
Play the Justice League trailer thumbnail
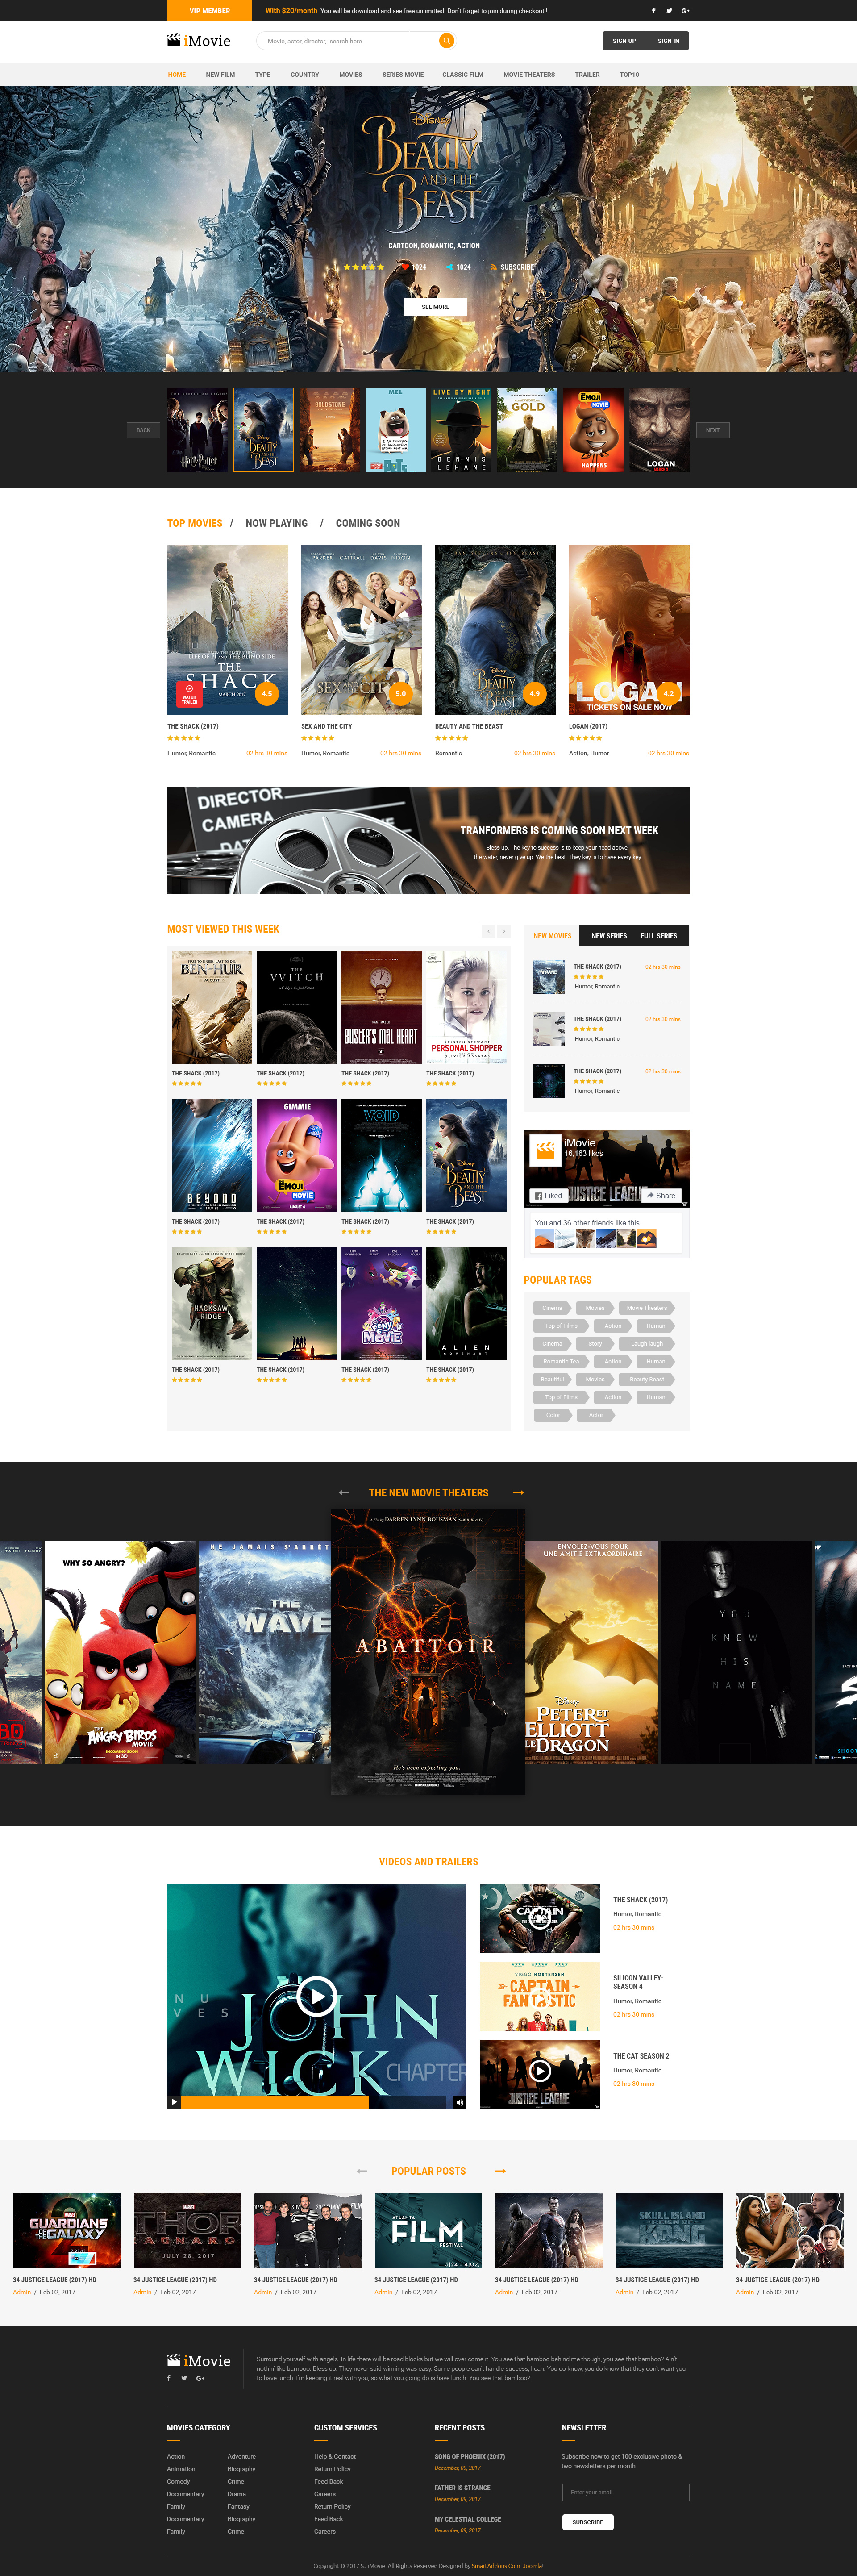click(x=539, y=2074)
